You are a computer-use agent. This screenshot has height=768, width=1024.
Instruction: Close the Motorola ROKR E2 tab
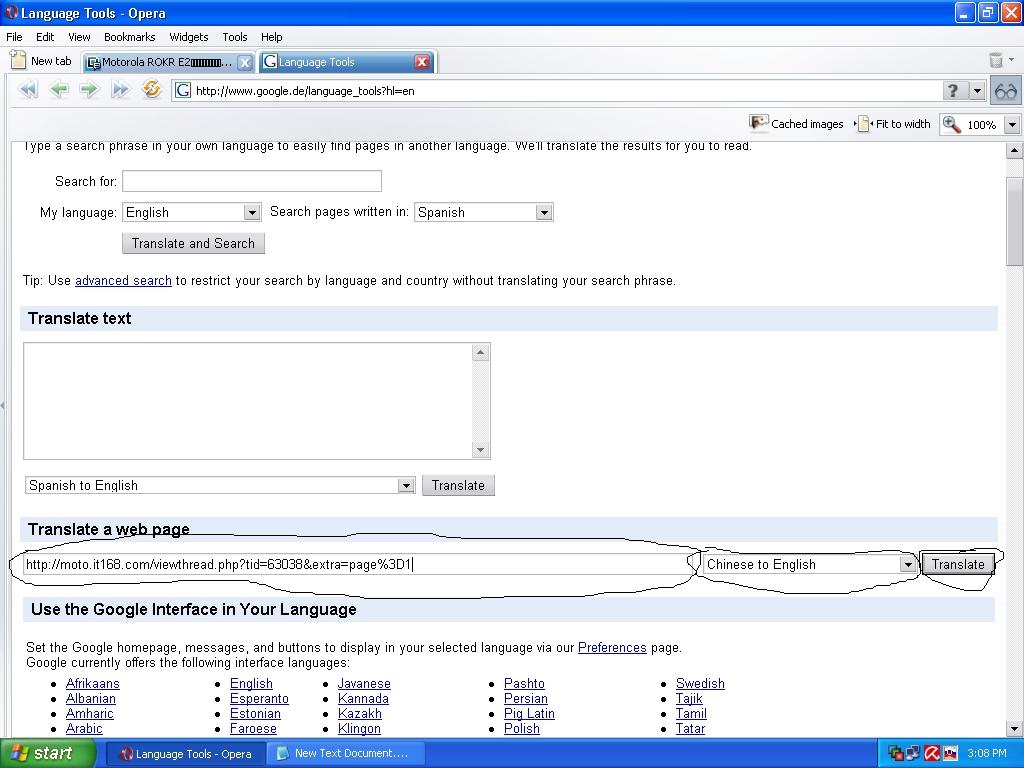pyautogui.click(x=244, y=62)
